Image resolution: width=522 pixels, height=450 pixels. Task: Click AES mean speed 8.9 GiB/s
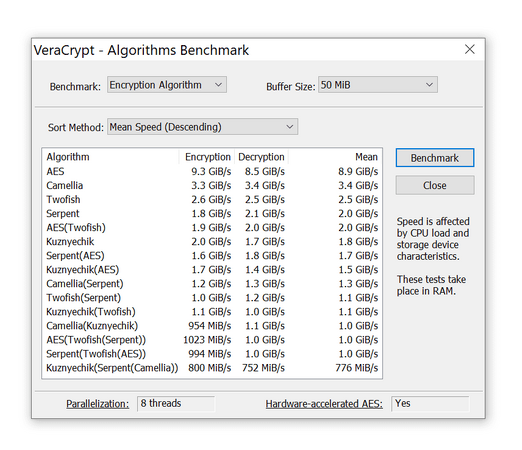[358, 171]
